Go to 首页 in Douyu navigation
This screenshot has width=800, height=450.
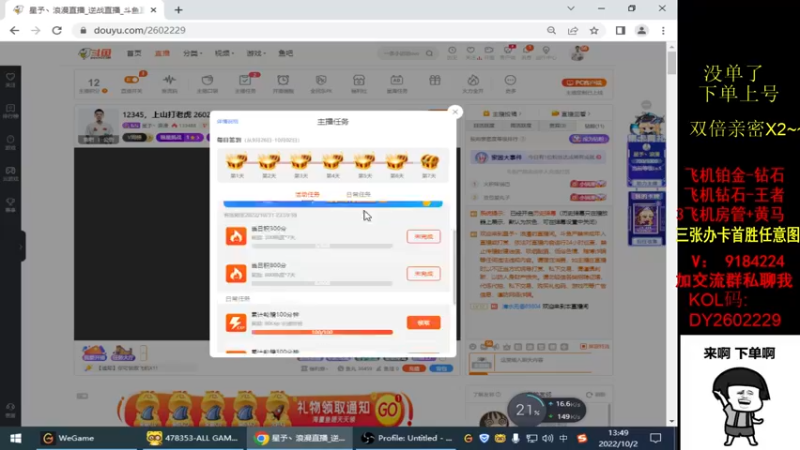coord(134,53)
